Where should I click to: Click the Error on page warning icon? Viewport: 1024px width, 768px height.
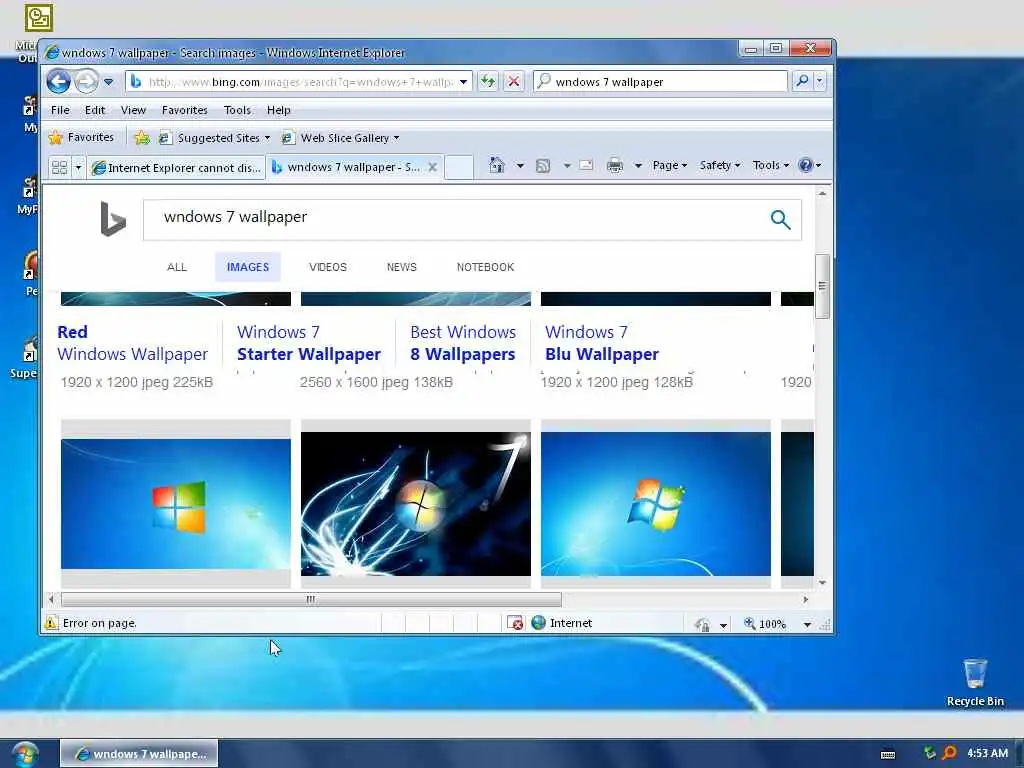51,623
